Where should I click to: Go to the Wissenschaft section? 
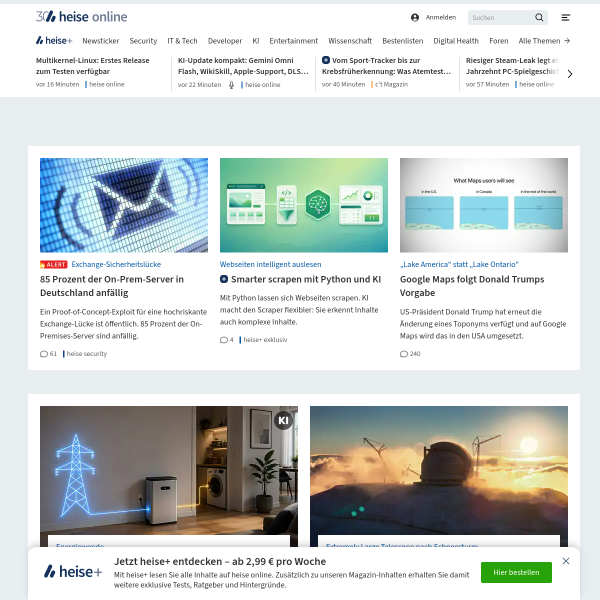tap(350, 41)
